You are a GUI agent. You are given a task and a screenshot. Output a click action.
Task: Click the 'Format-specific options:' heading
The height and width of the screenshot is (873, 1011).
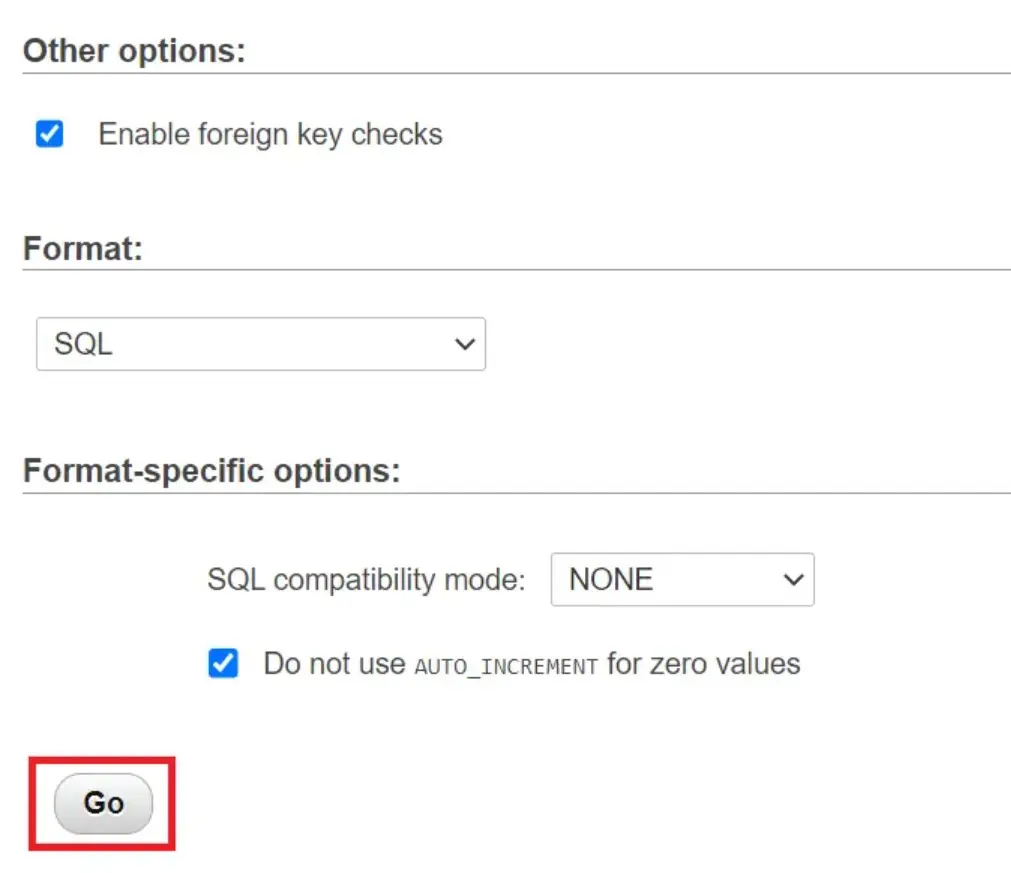pyautogui.click(x=211, y=471)
